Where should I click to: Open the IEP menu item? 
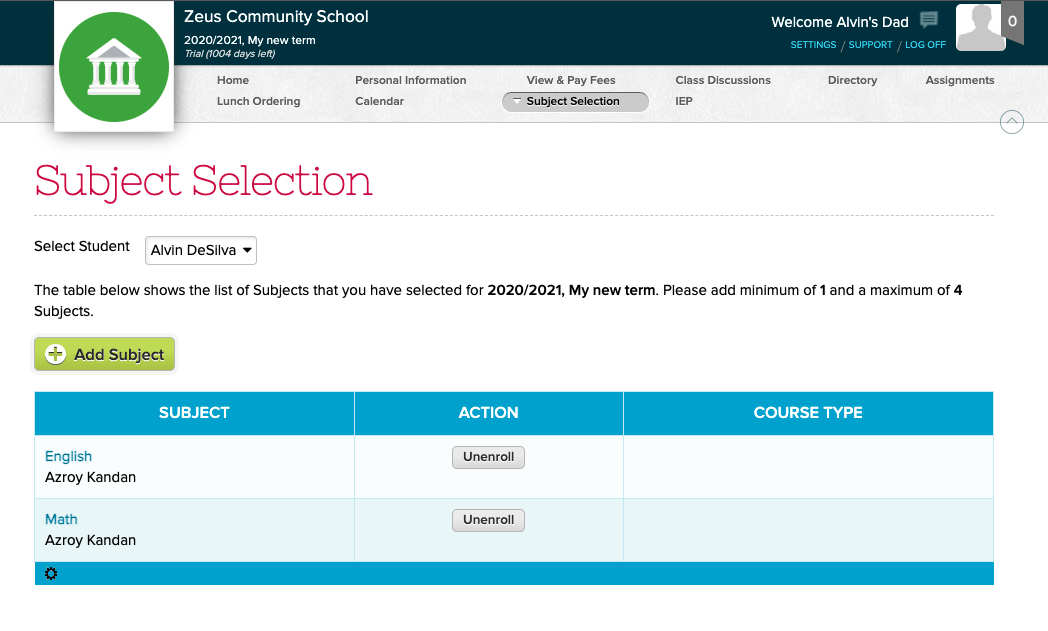(x=684, y=101)
